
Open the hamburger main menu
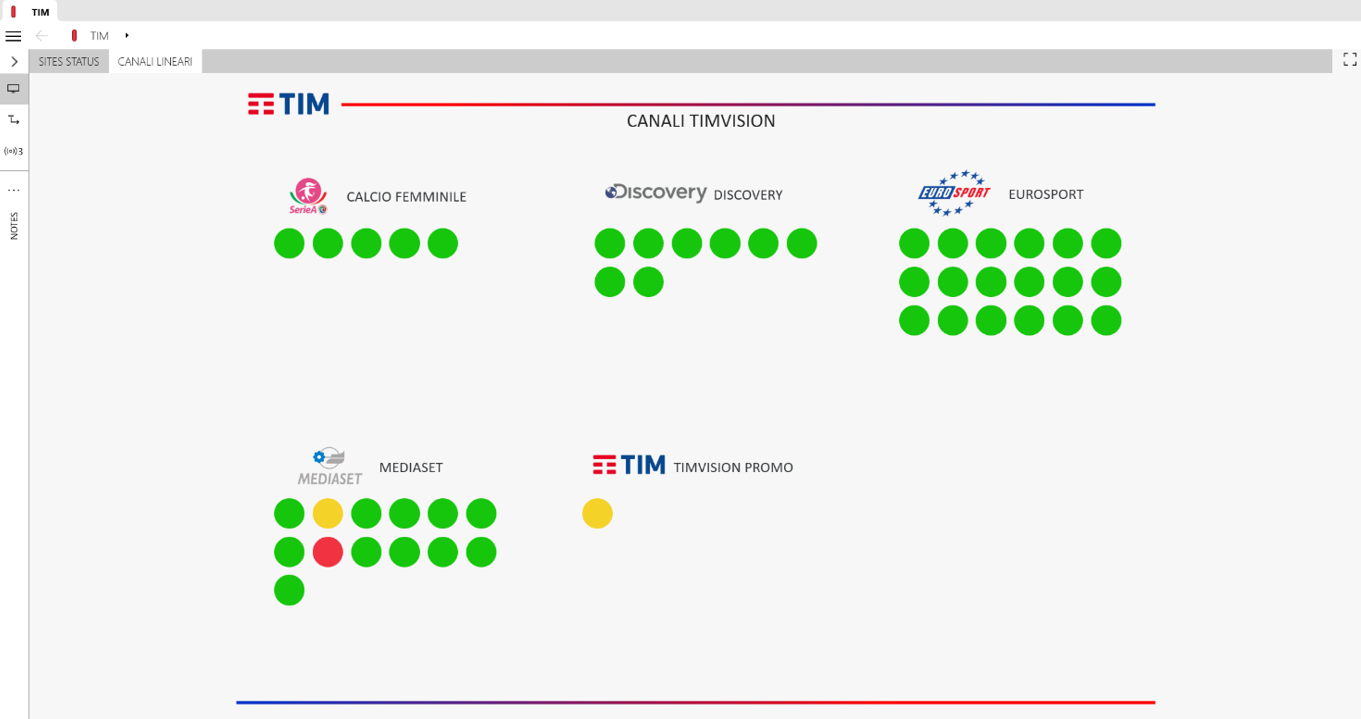[13, 36]
